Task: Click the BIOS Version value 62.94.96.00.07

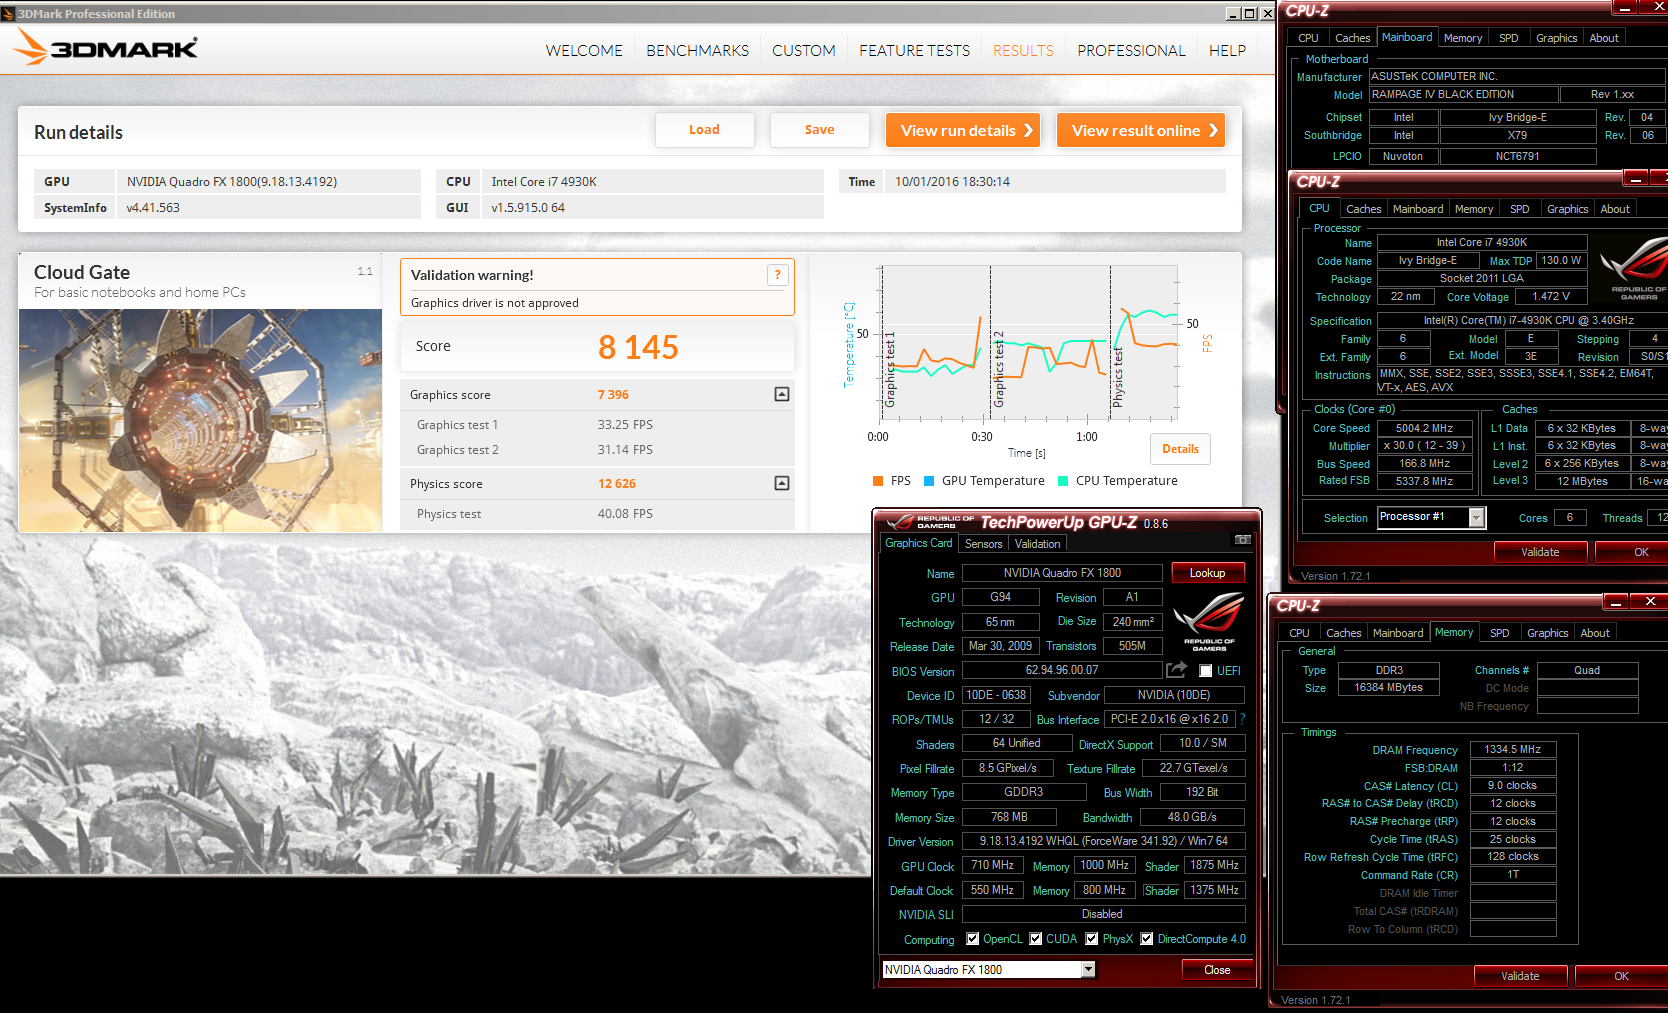Action: click(1062, 670)
